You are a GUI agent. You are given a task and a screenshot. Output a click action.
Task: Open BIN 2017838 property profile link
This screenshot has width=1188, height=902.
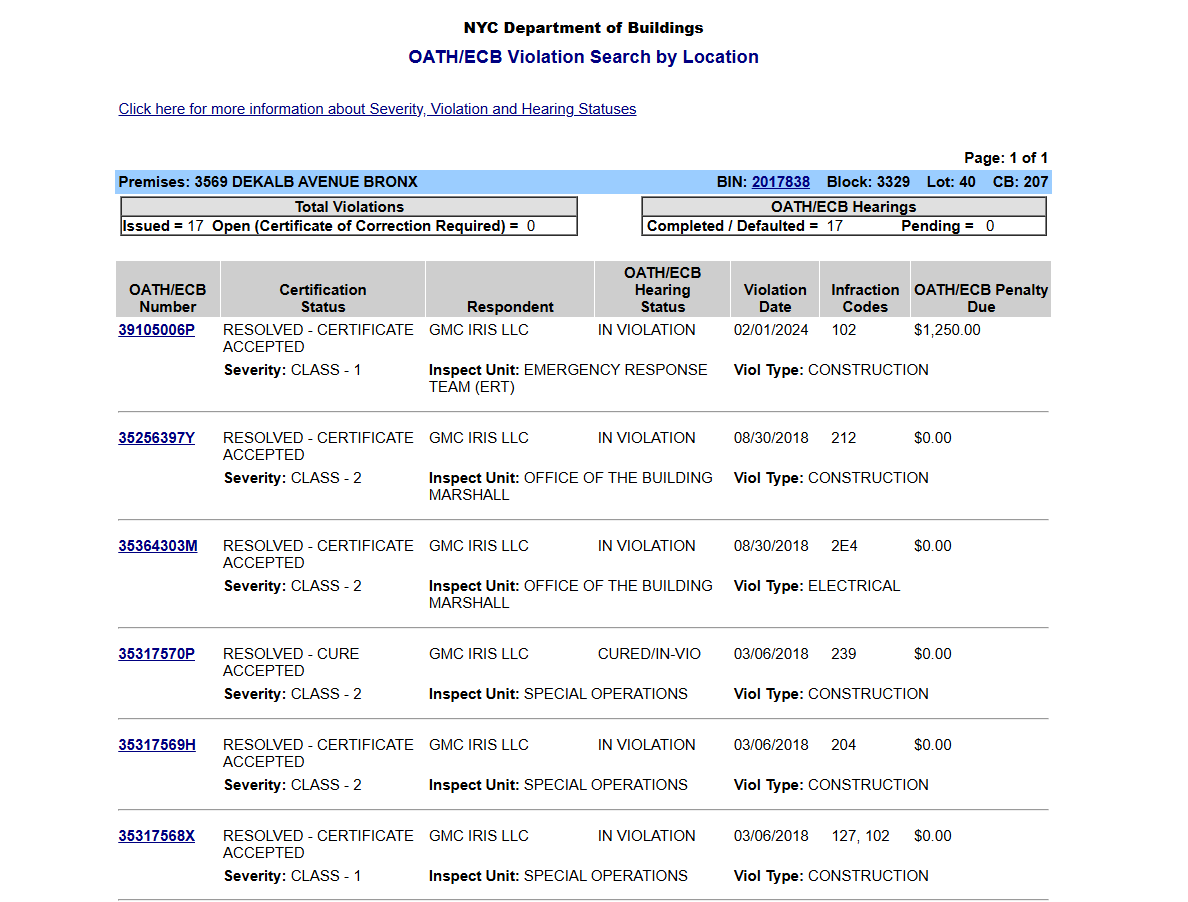(780, 182)
